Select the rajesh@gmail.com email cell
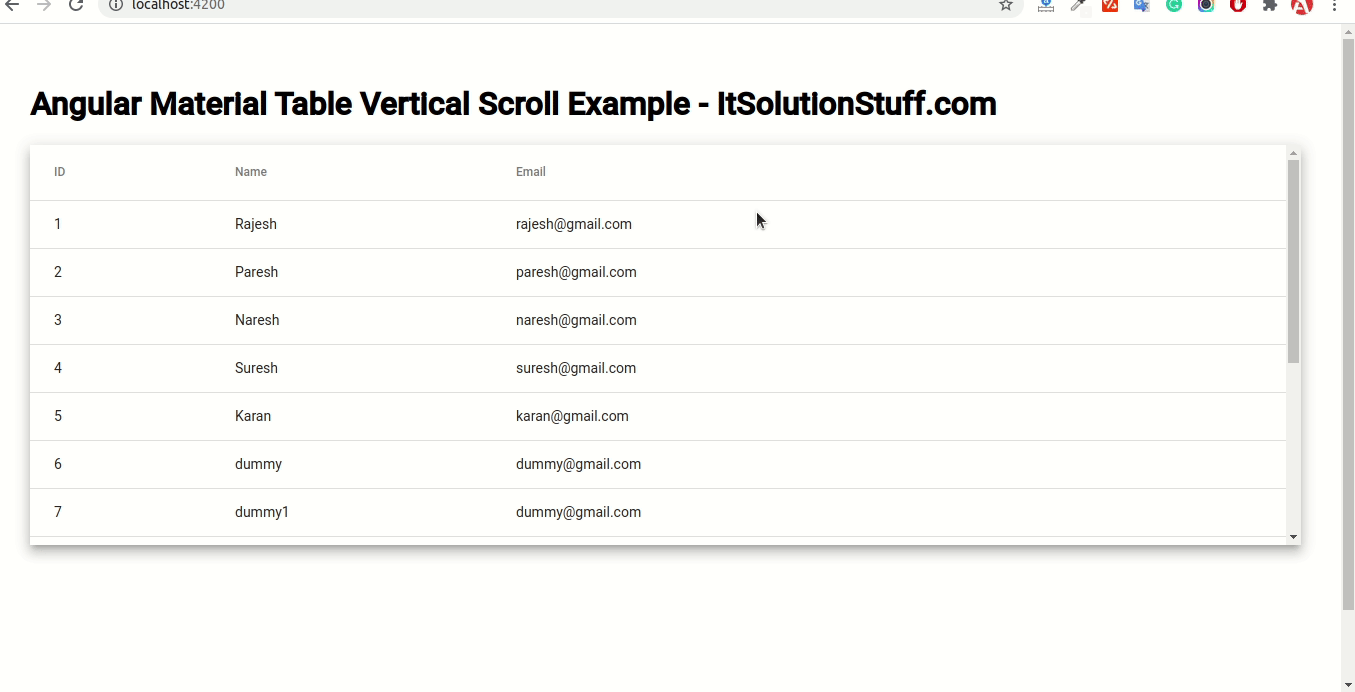This screenshot has width=1355, height=692. [574, 224]
